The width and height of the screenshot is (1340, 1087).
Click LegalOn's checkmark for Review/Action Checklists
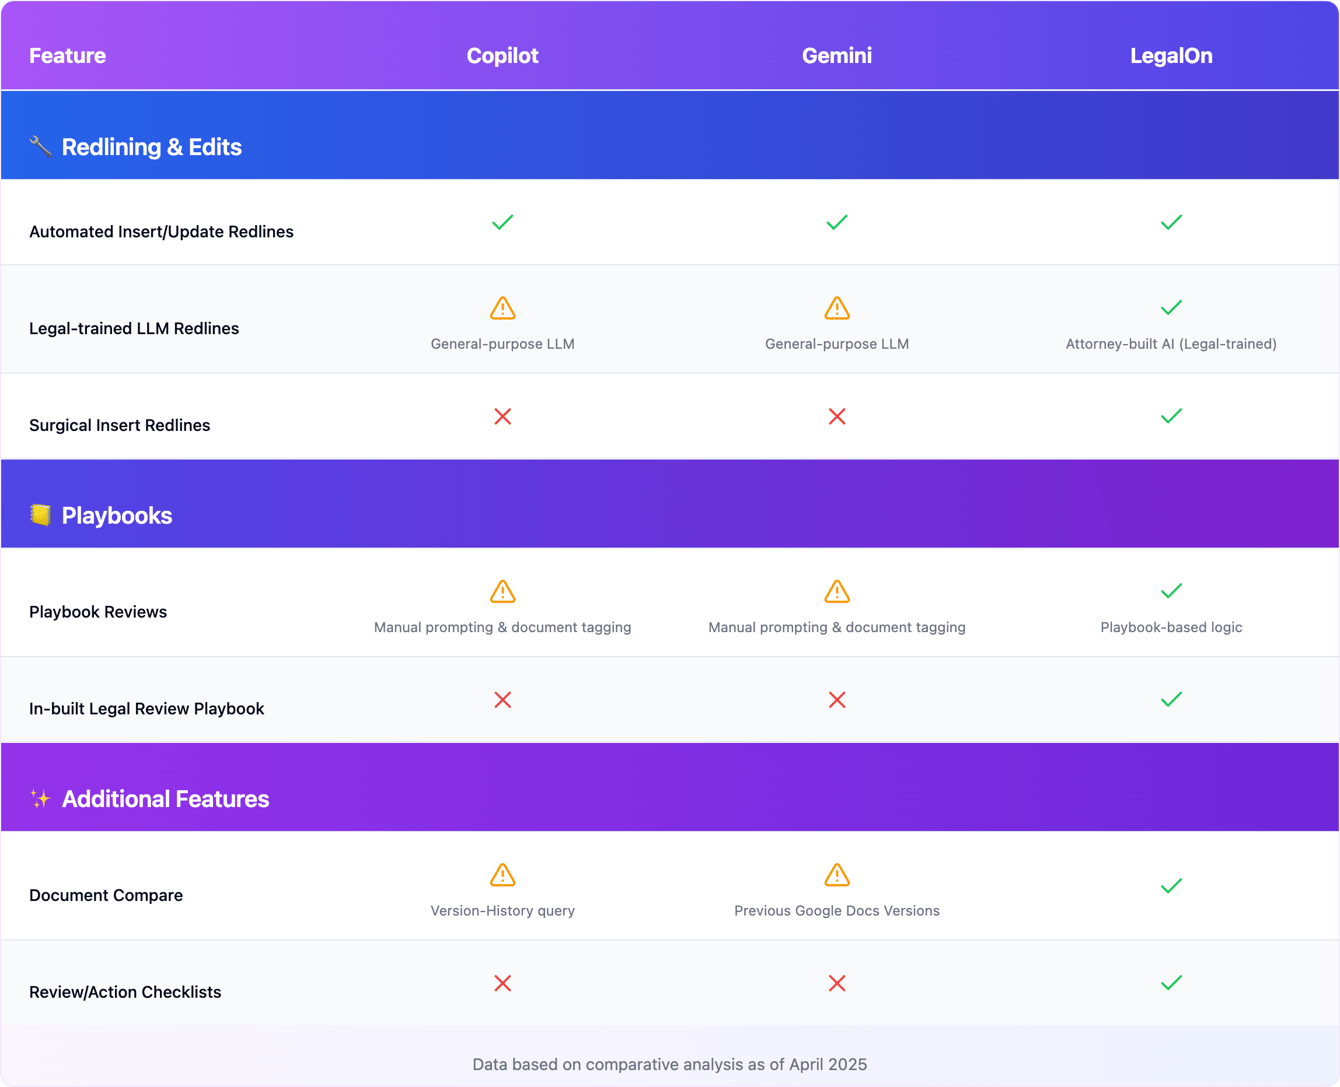click(1171, 983)
